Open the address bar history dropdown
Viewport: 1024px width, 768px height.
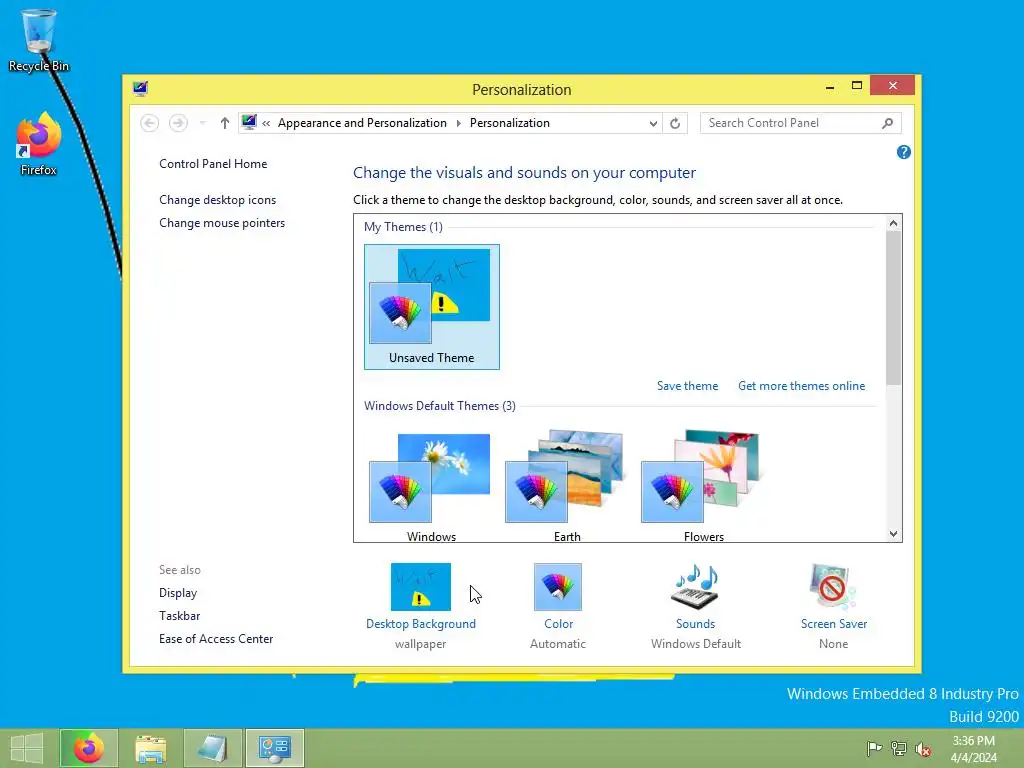(x=653, y=123)
